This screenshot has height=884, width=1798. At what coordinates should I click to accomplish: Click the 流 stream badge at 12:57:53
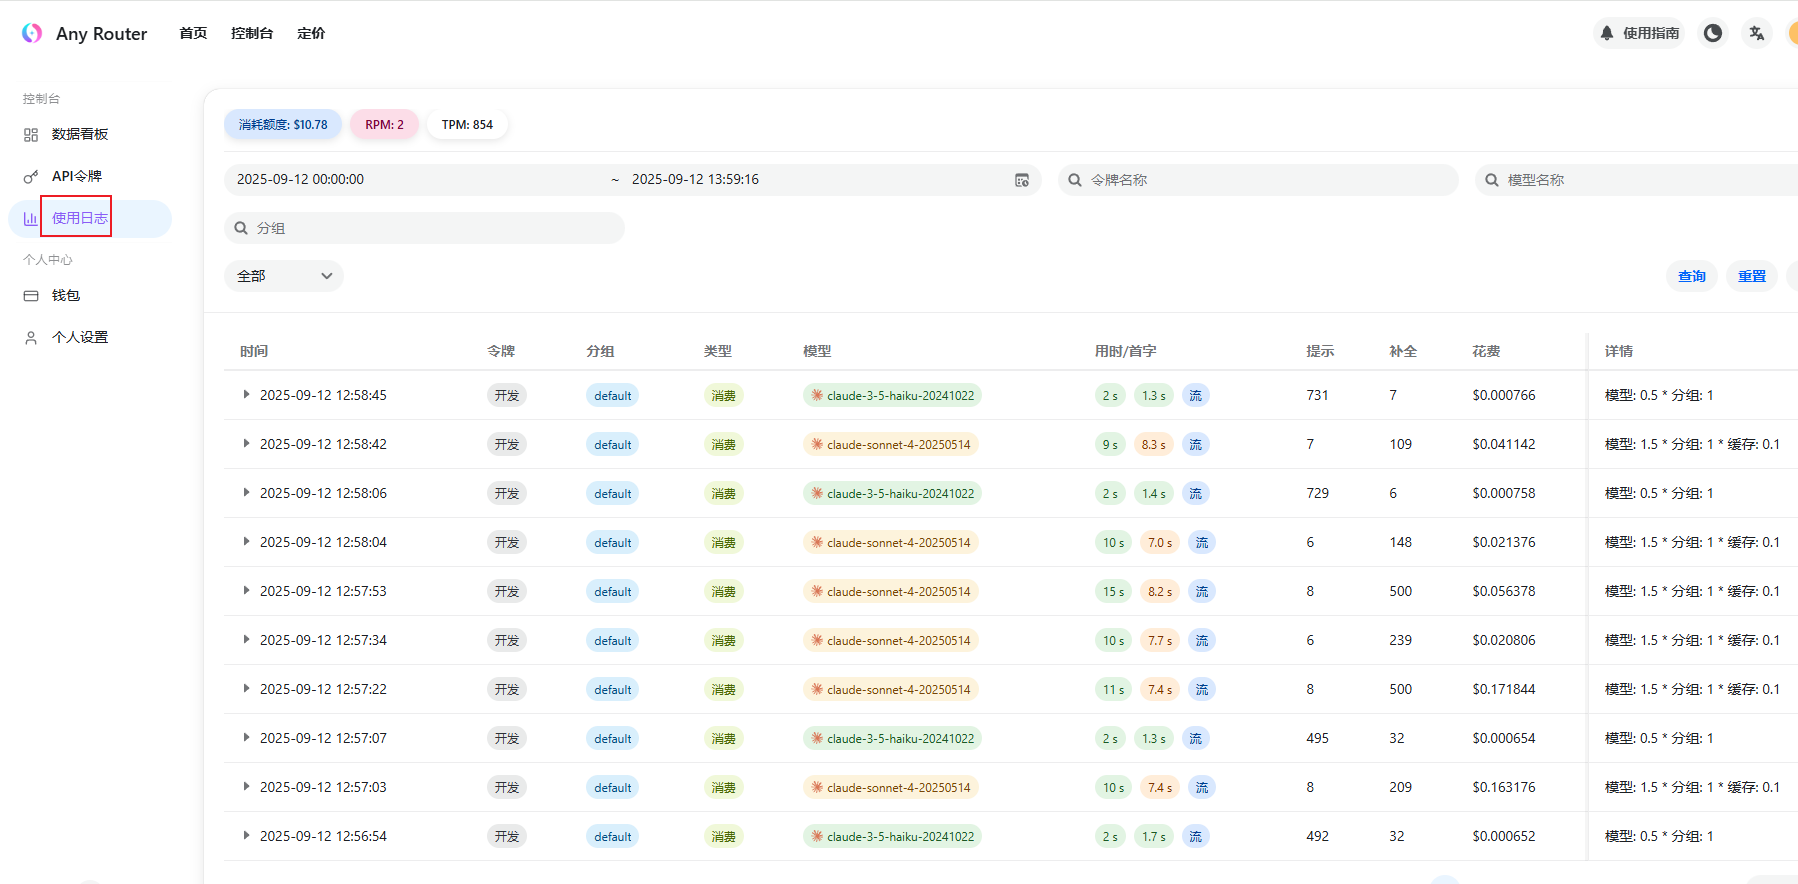click(1202, 592)
